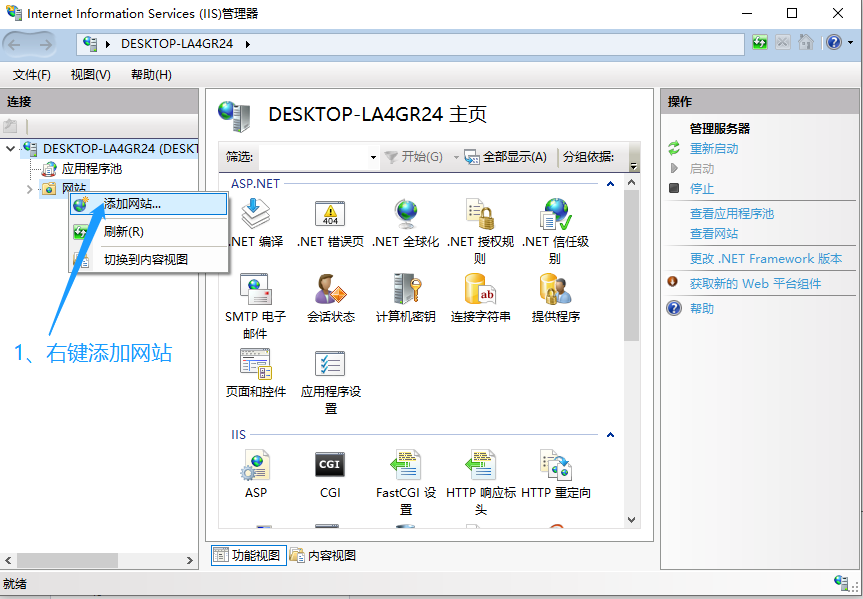This screenshot has height=599, width=863.
Task: Choose 刷新(R) from context menu
Action: (x=149, y=232)
